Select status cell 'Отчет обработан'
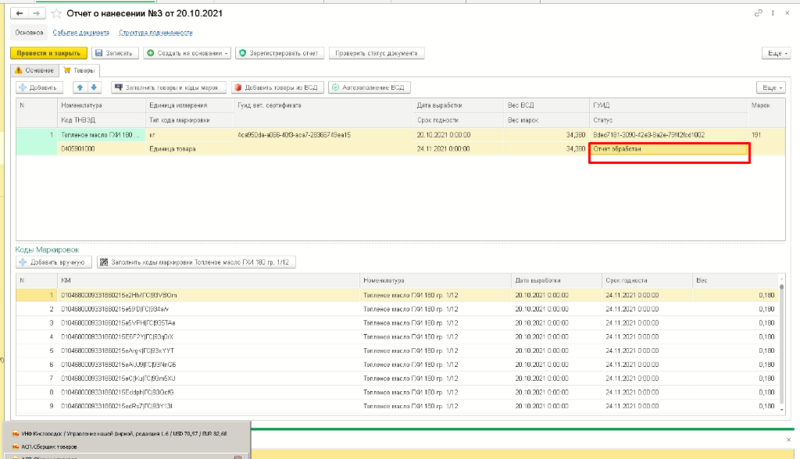 pos(668,149)
